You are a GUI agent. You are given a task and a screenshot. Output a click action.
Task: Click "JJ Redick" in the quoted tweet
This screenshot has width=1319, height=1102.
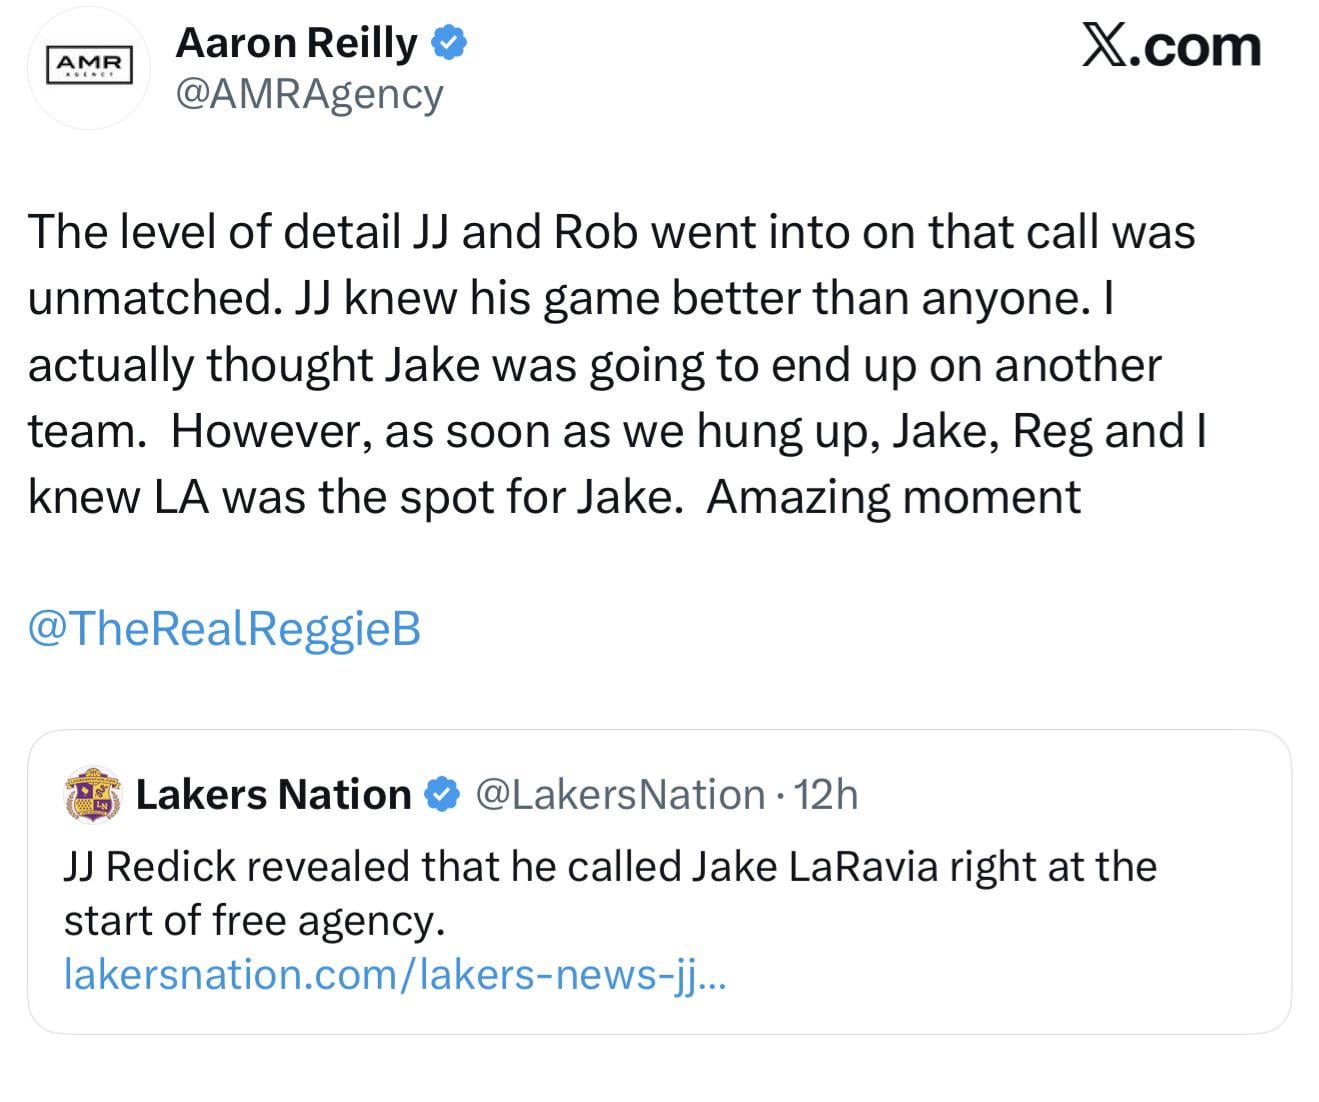[x=149, y=866]
